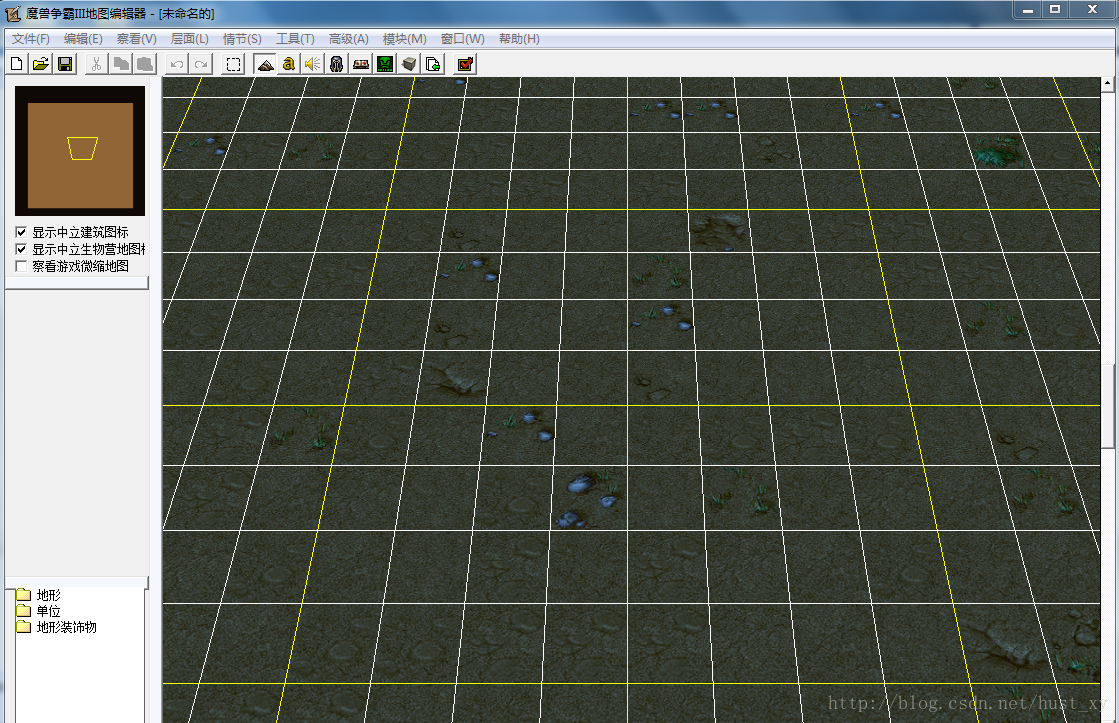Open the 文件(F) menu
The height and width of the screenshot is (723, 1119).
click(31, 39)
